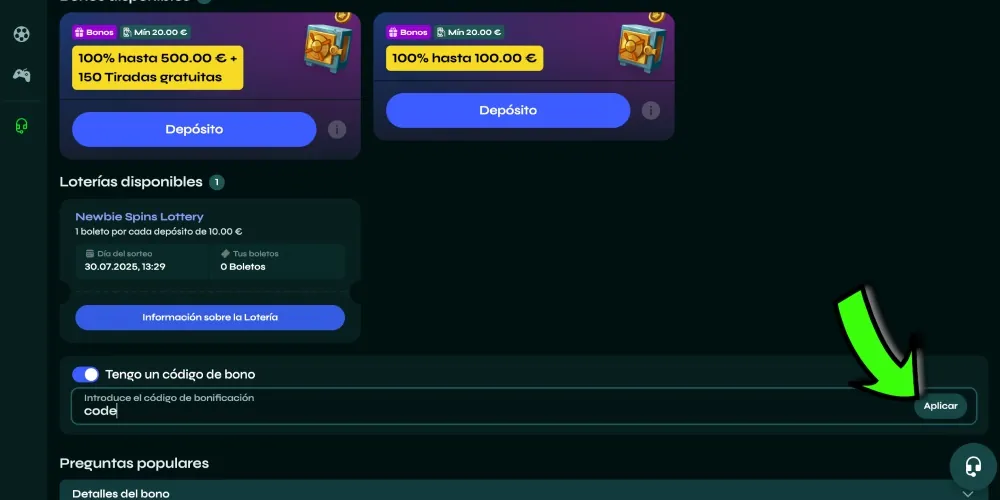Image resolution: width=1000 pixels, height=500 pixels.
Task: Click Depósito on the 500.00 € bonus
Action: coord(194,129)
